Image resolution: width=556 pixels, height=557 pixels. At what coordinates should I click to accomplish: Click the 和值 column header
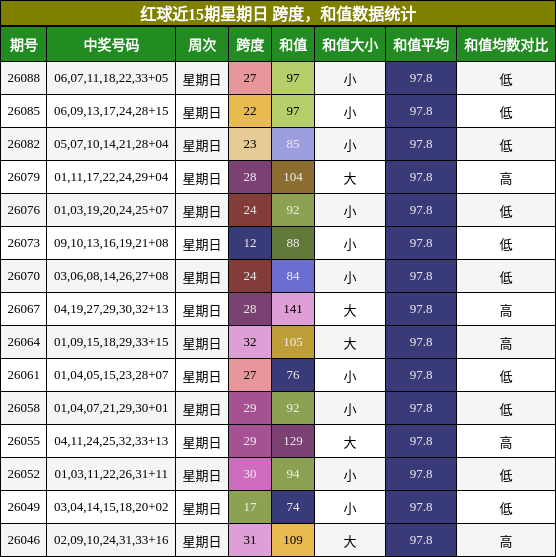pos(293,45)
